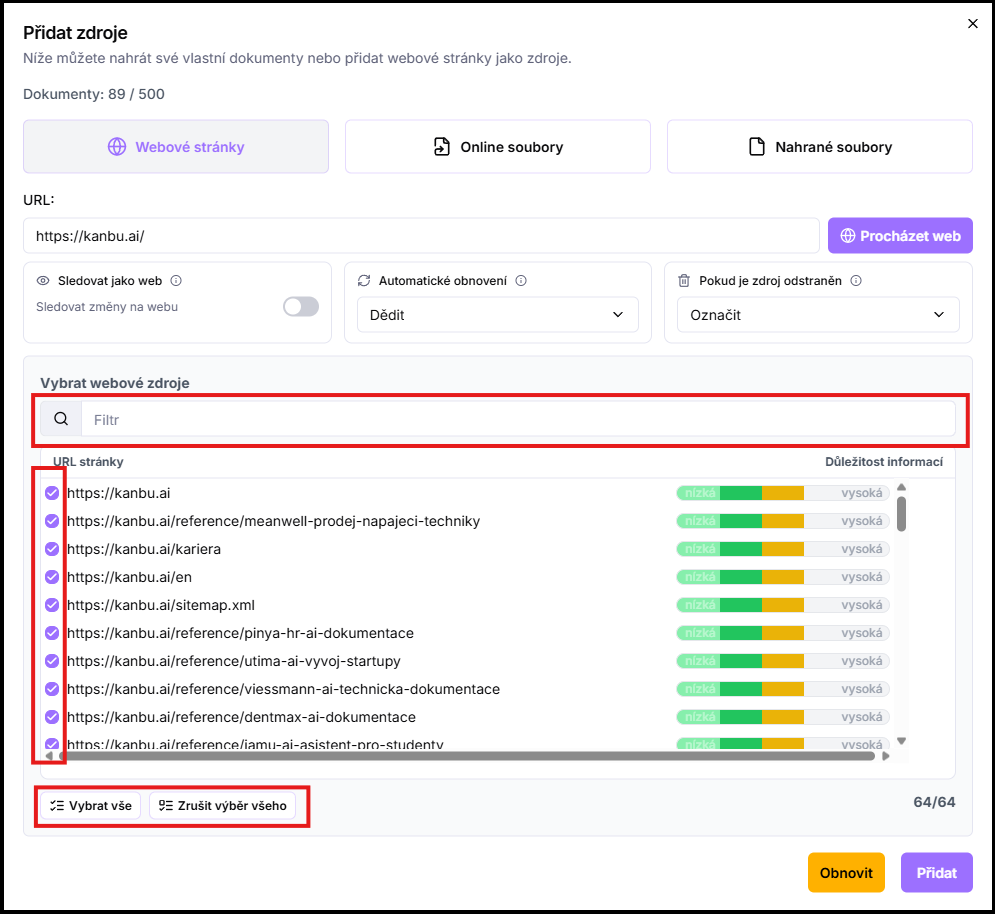The width and height of the screenshot is (995, 914).
Task: Click info icon beside Automatické obnovení
Action: click(521, 281)
